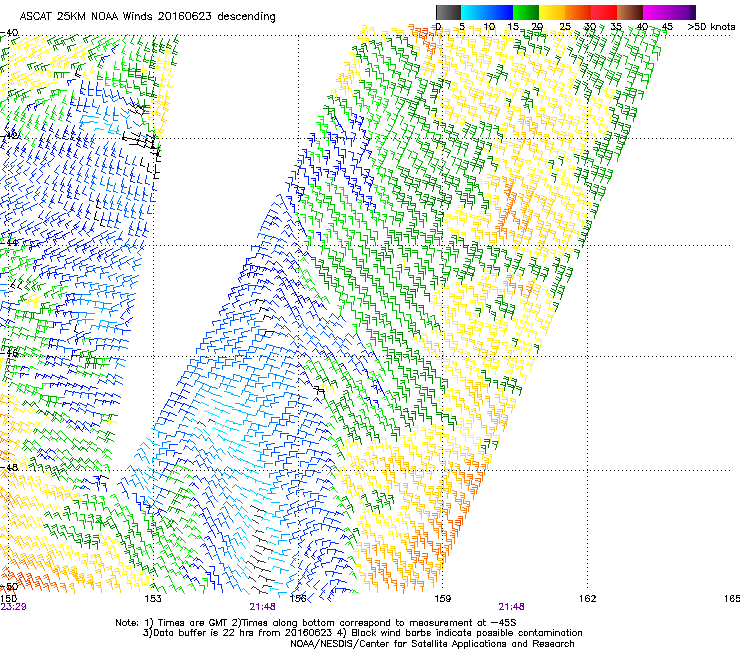This screenshot has height=650, width=740.
Task: Click the title 'ASCAT 25KM NOAA Winds 20160623 descending'
Action: pyautogui.click(x=147, y=17)
